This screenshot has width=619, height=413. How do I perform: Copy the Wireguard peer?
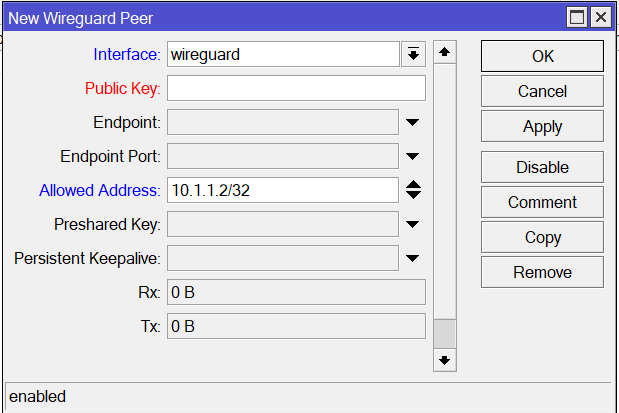(542, 237)
